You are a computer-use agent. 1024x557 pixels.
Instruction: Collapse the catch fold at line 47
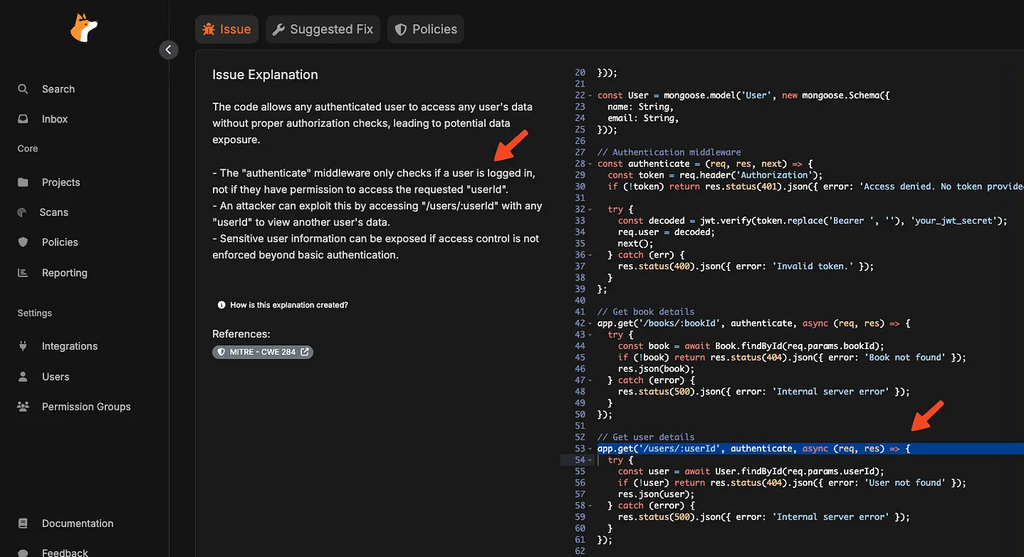(590, 380)
